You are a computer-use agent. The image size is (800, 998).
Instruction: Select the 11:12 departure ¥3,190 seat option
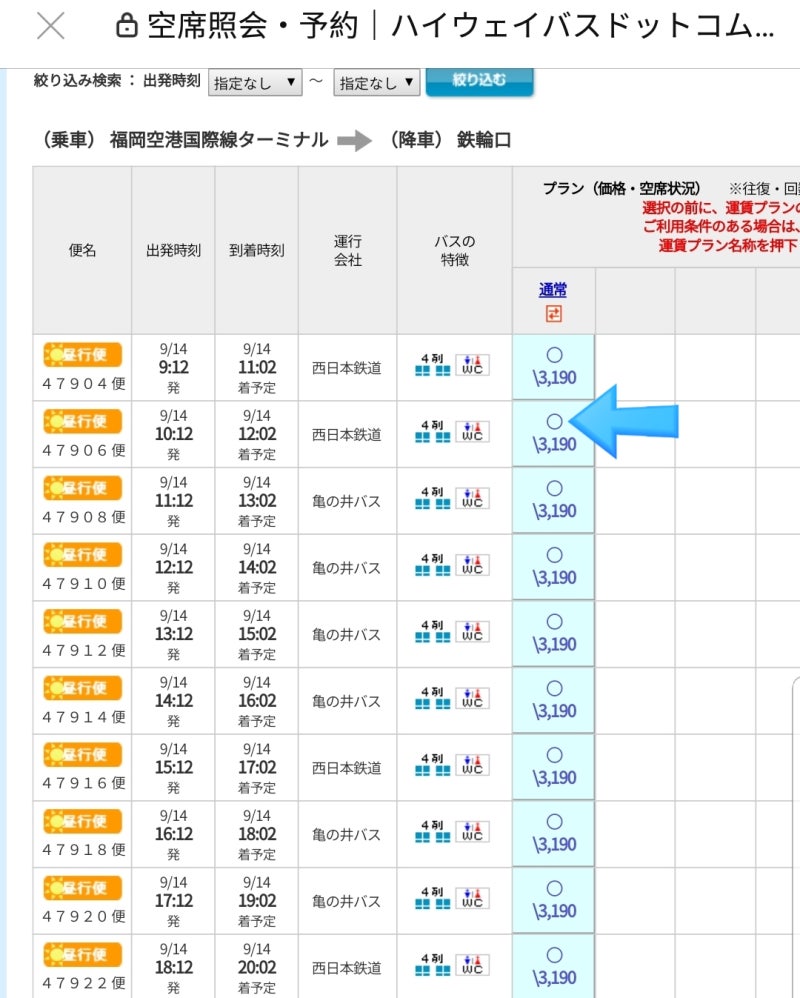pos(554,500)
